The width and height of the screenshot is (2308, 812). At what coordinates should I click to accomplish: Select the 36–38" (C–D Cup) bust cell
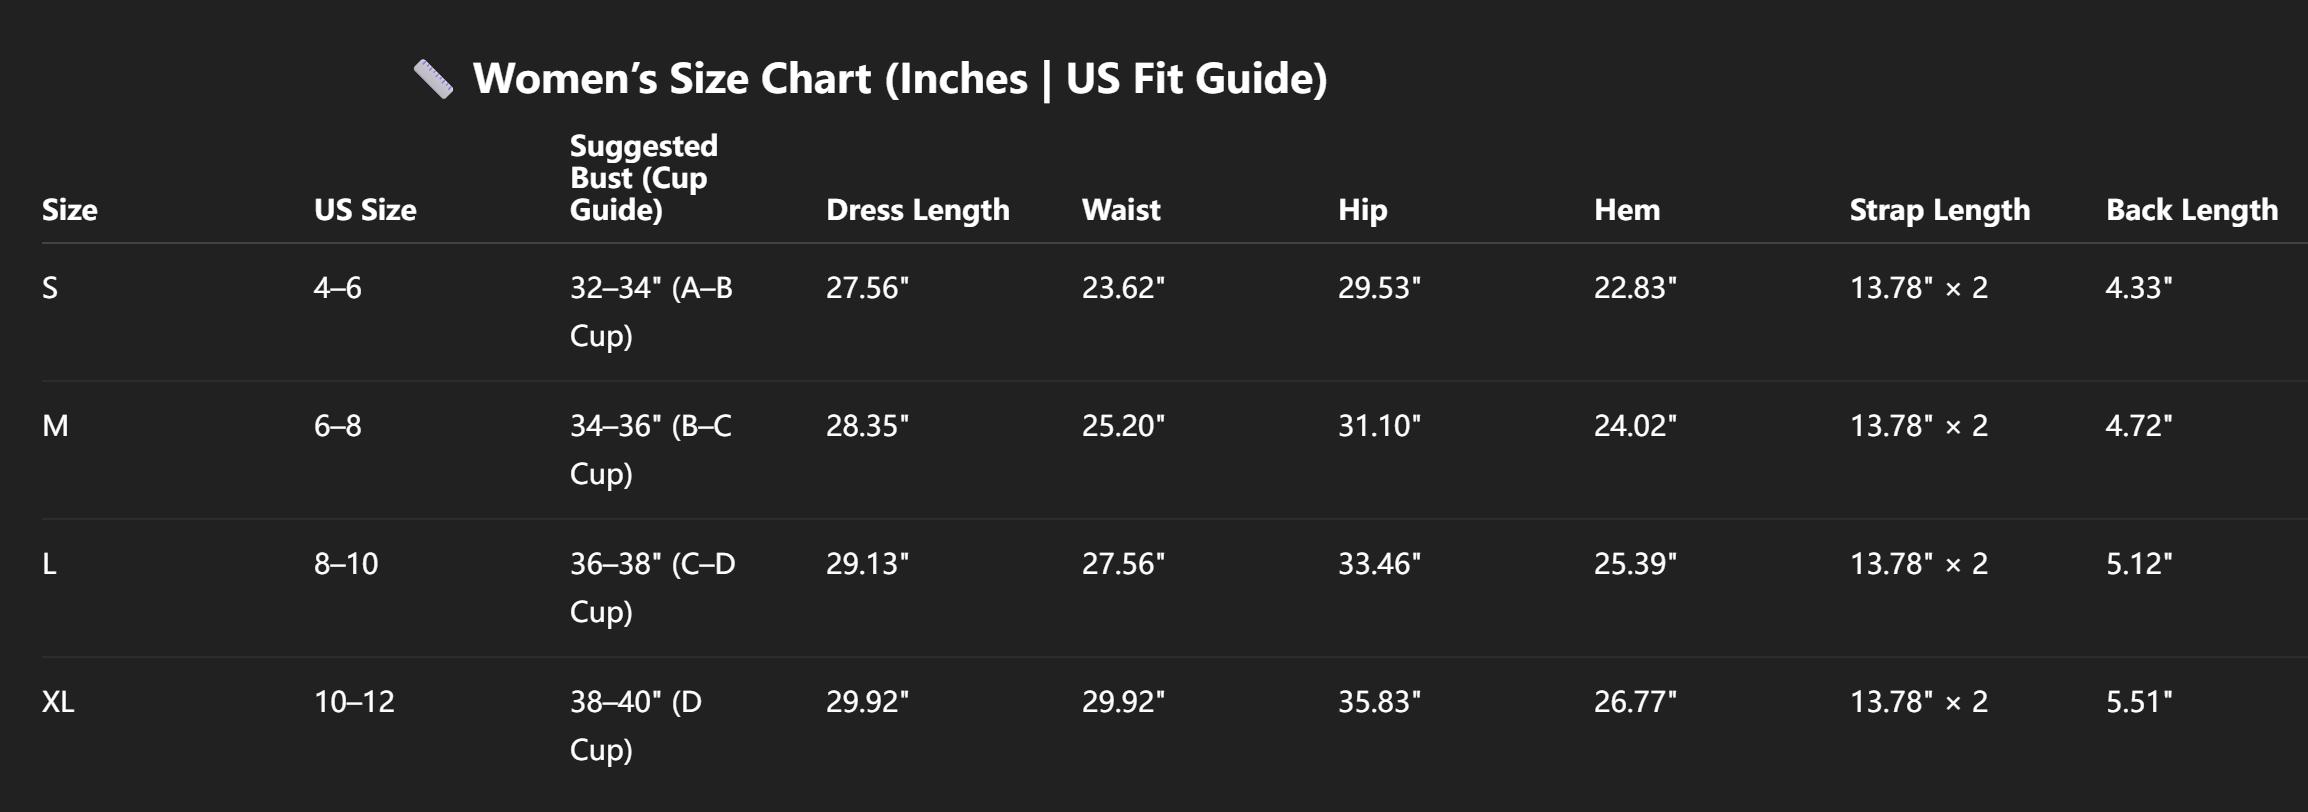pyautogui.click(x=652, y=587)
